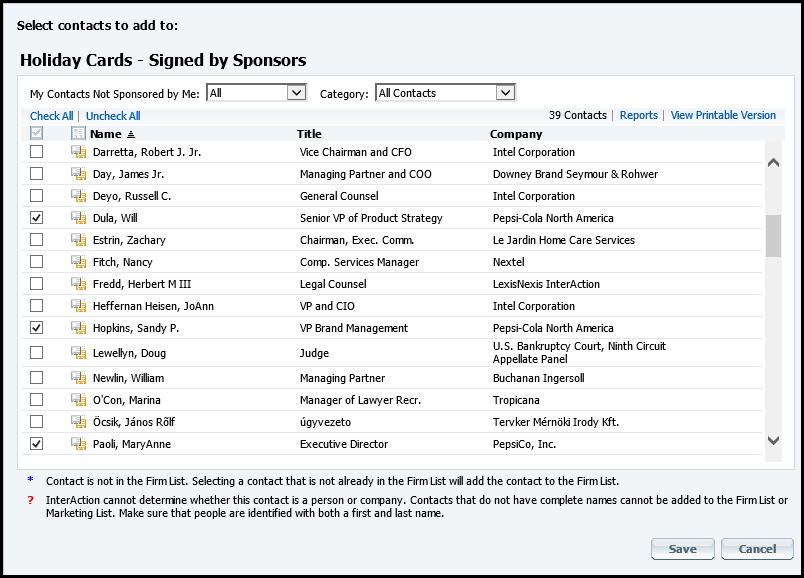Click the name Lewellyn, Doug
This screenshot has width=804, height=578.
click(x=129, y=353)
